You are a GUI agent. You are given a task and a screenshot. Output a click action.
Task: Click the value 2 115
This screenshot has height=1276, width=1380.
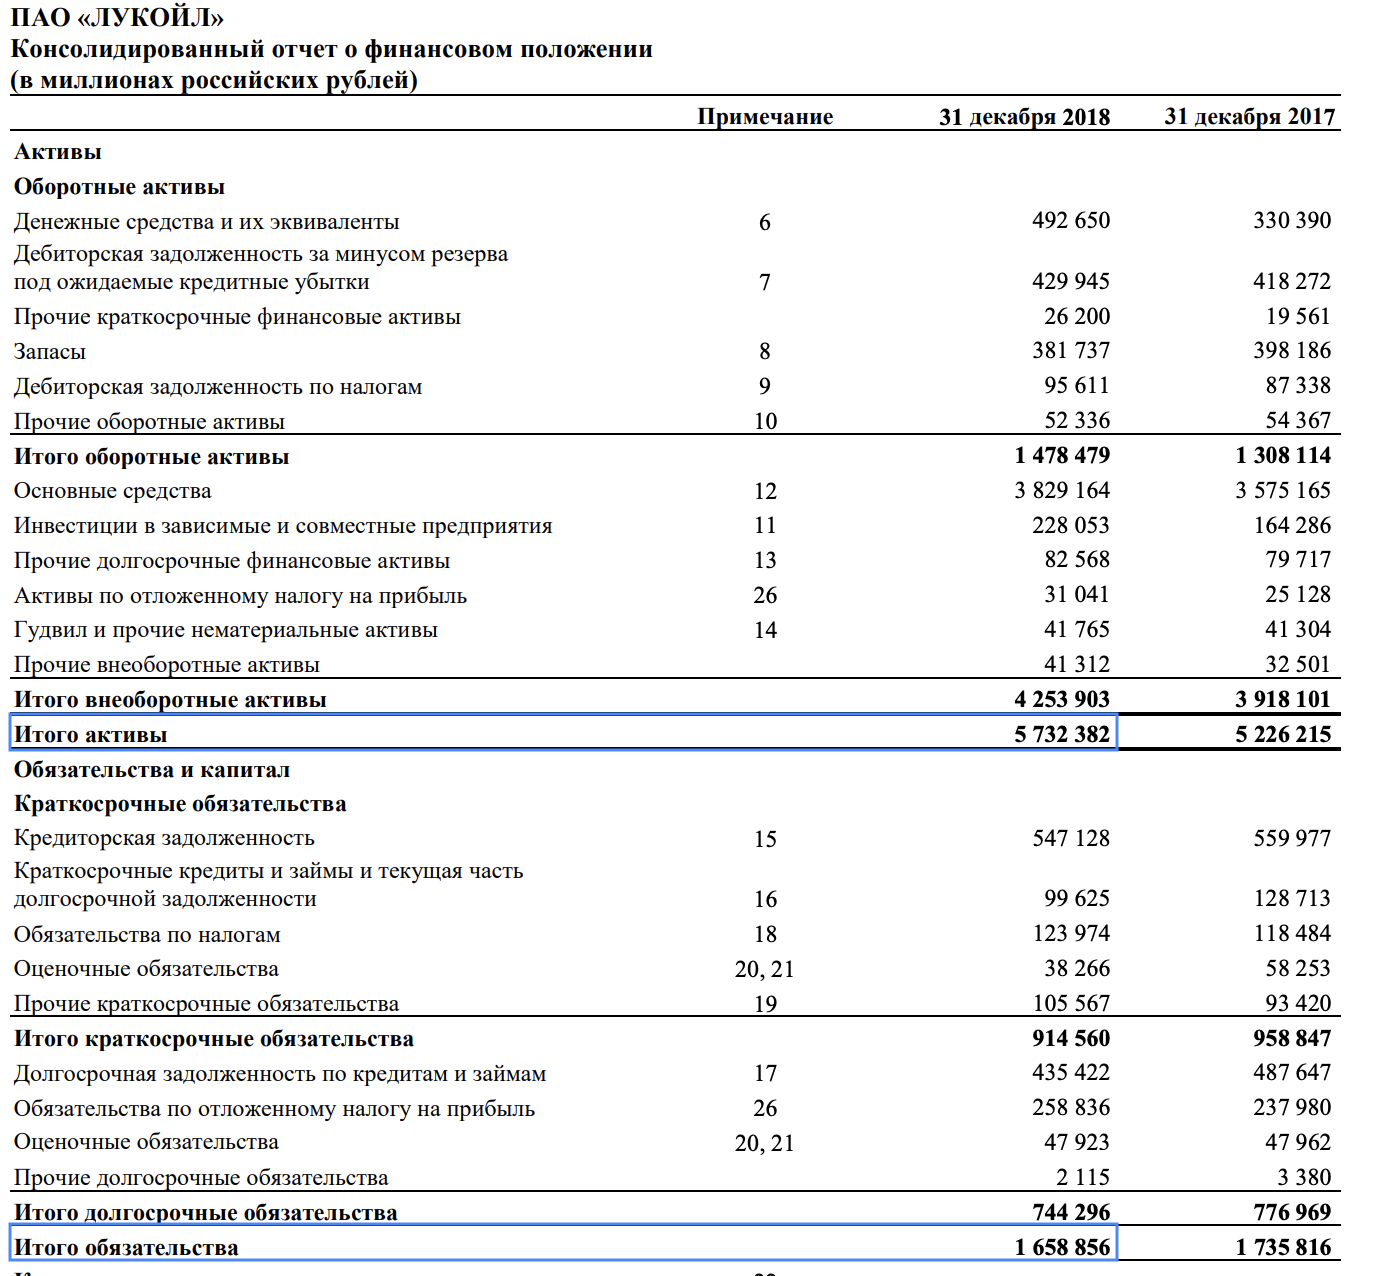pos(1083,1178)
